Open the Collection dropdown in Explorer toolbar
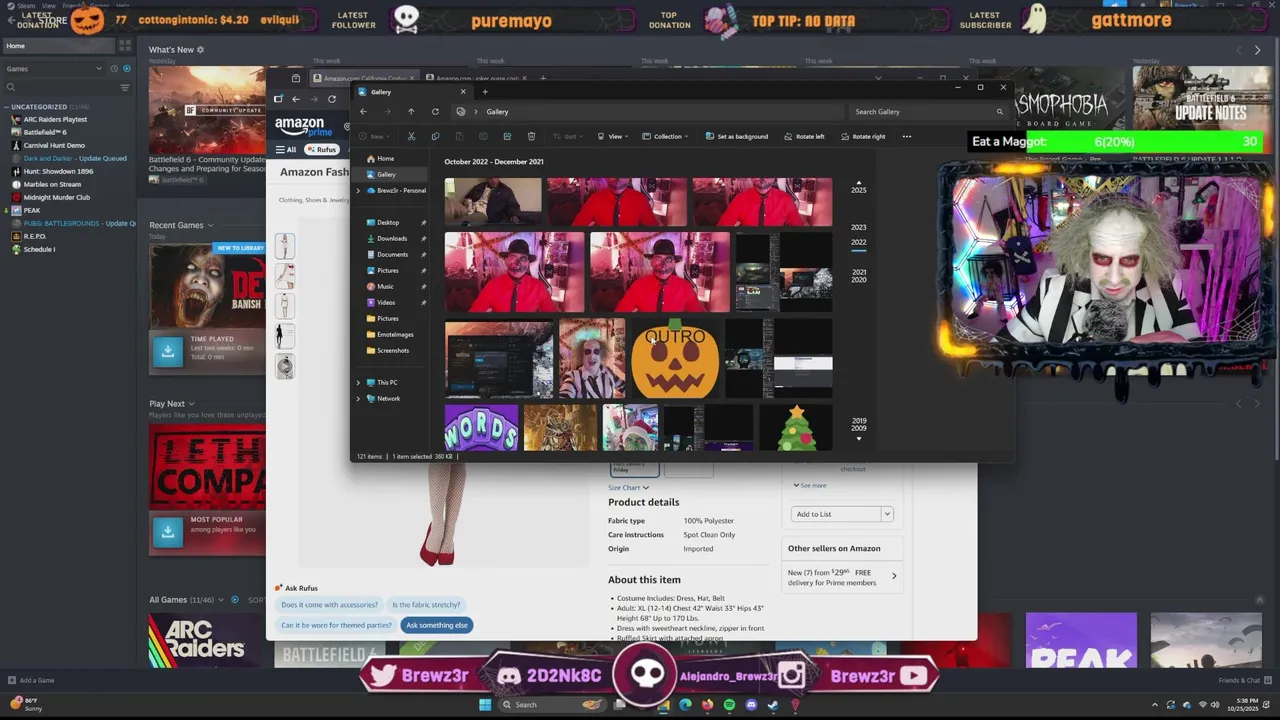This screenshot has height=720, width=1280. point(665,137)
